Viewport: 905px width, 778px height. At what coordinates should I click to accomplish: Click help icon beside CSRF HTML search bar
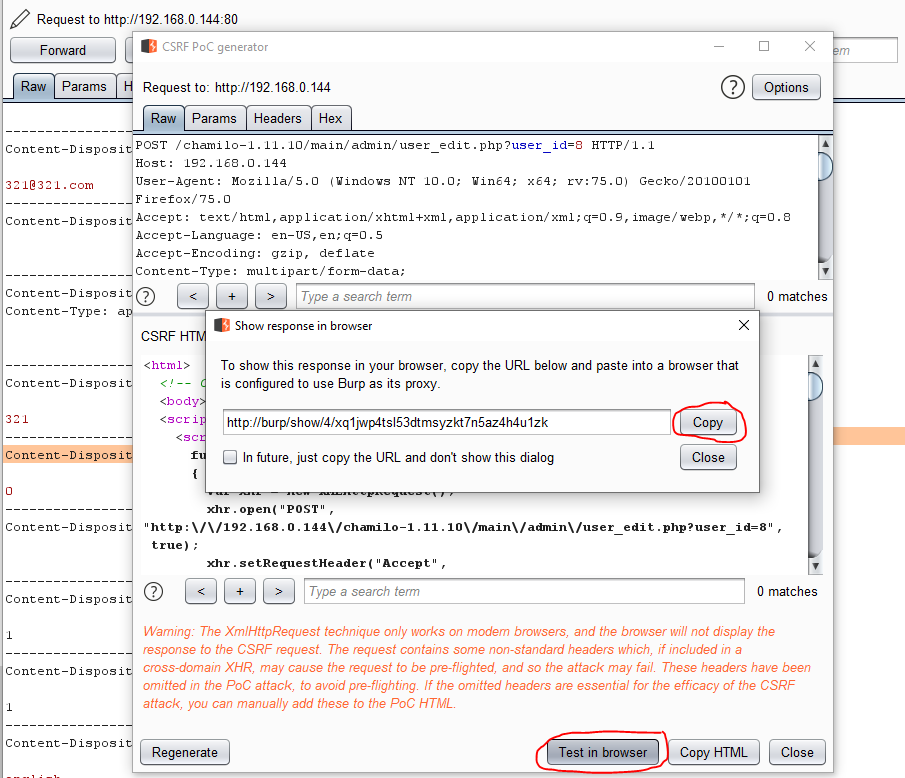point(154,592)
